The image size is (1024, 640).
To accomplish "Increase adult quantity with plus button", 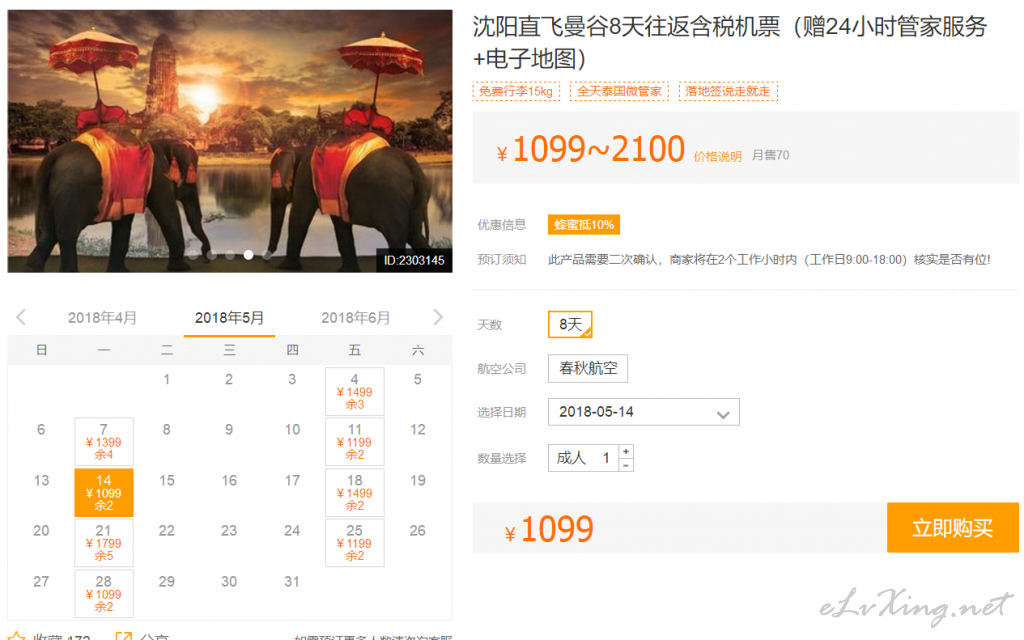I will click(x=626, y=451).
